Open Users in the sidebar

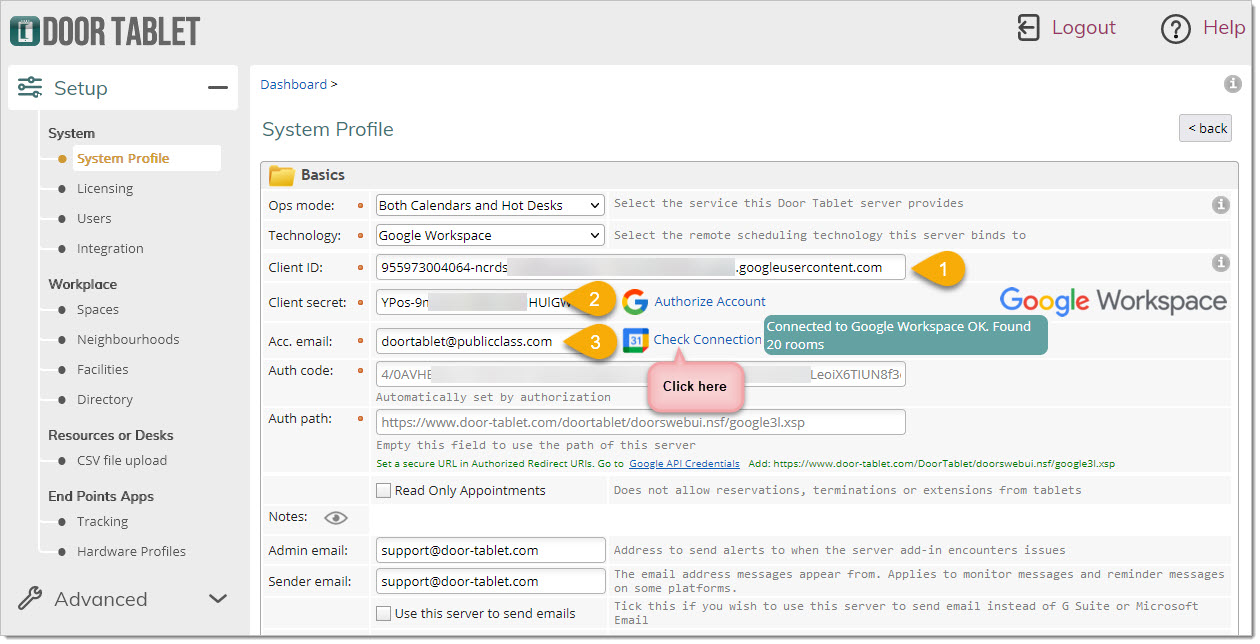tap(94, 218)
